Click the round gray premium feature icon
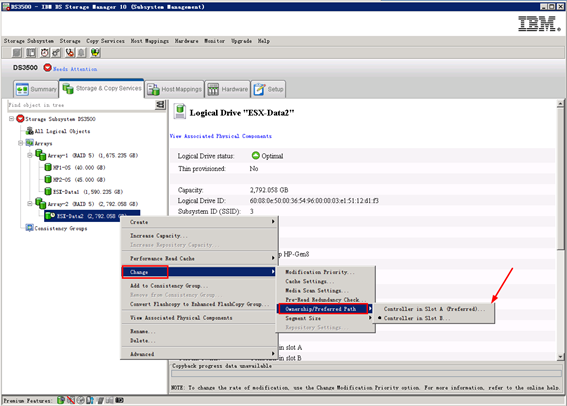Image resolution: width=567 pixels, height=406 pixels. tap(81, 400)
